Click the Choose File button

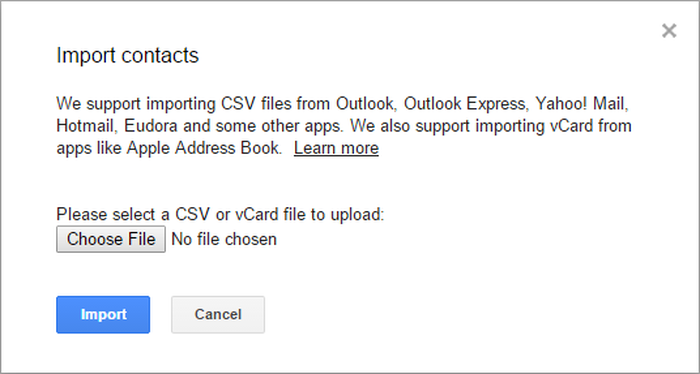click(x=111, y=239)
